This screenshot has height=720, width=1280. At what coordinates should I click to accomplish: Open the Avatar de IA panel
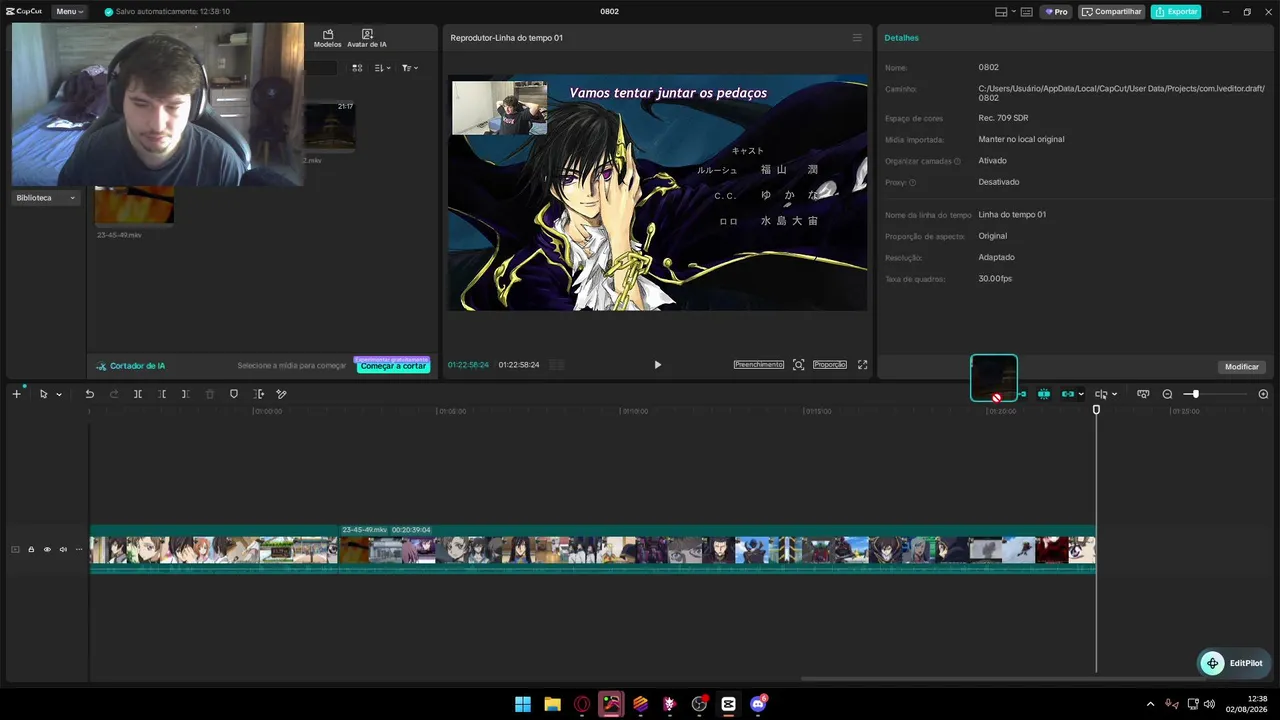(367, 38)
